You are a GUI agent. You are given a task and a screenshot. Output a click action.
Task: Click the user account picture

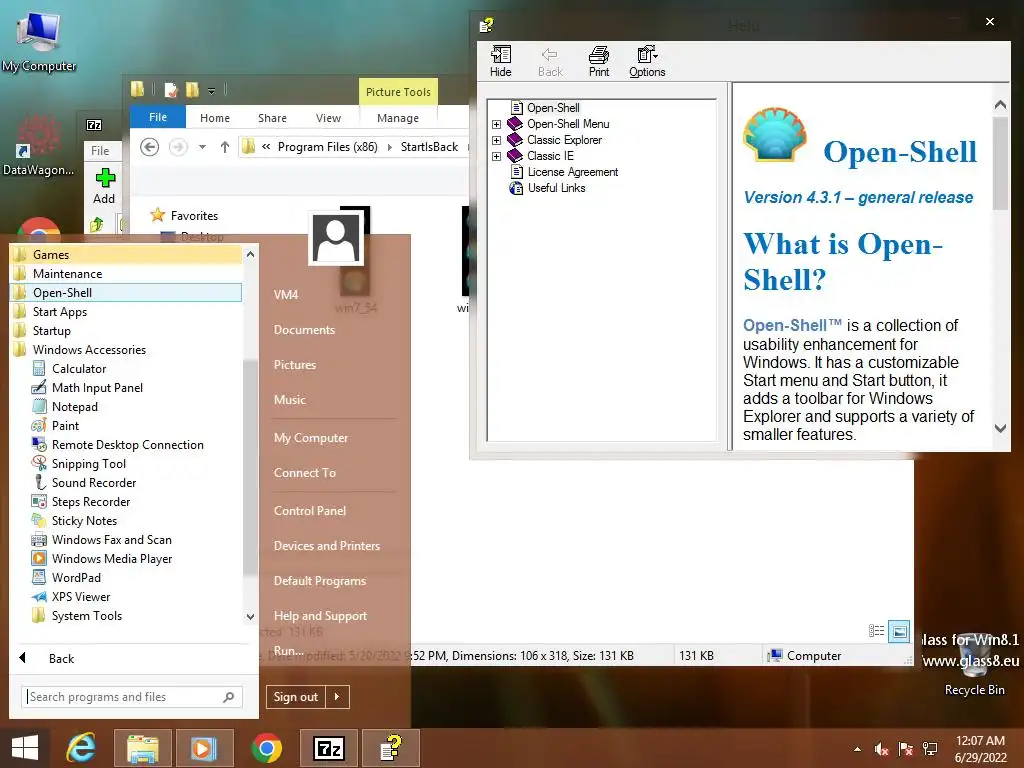(336, 237)
